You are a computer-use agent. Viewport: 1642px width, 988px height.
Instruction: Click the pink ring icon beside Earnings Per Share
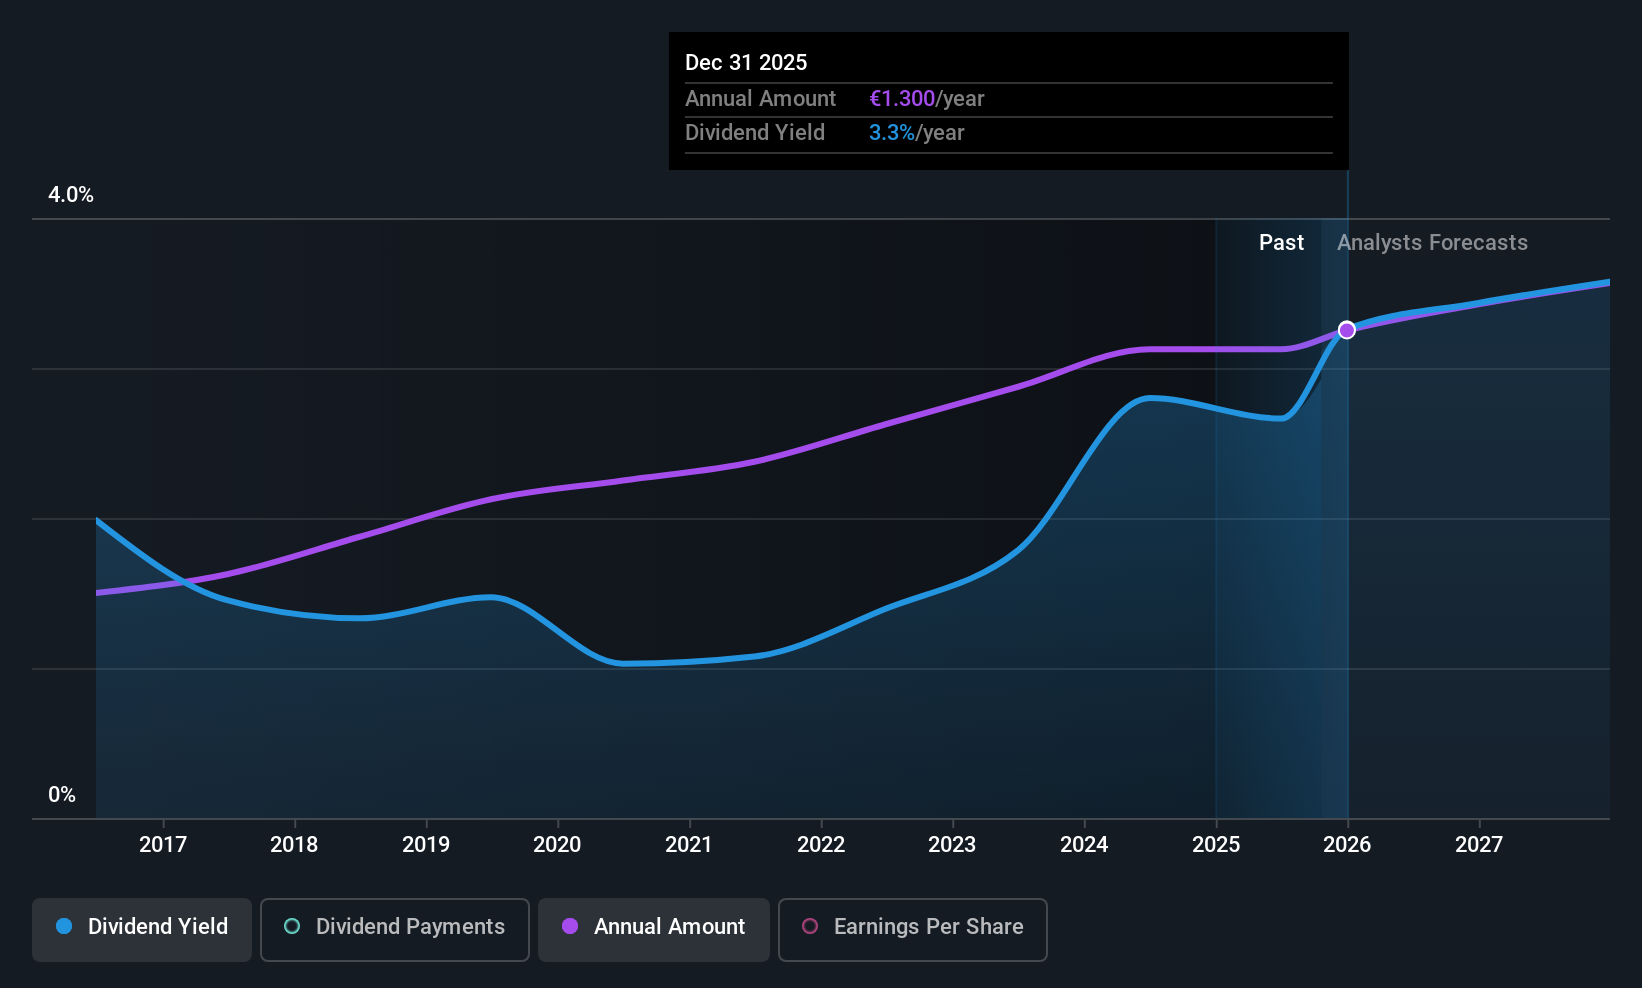[x=810, y=927]
